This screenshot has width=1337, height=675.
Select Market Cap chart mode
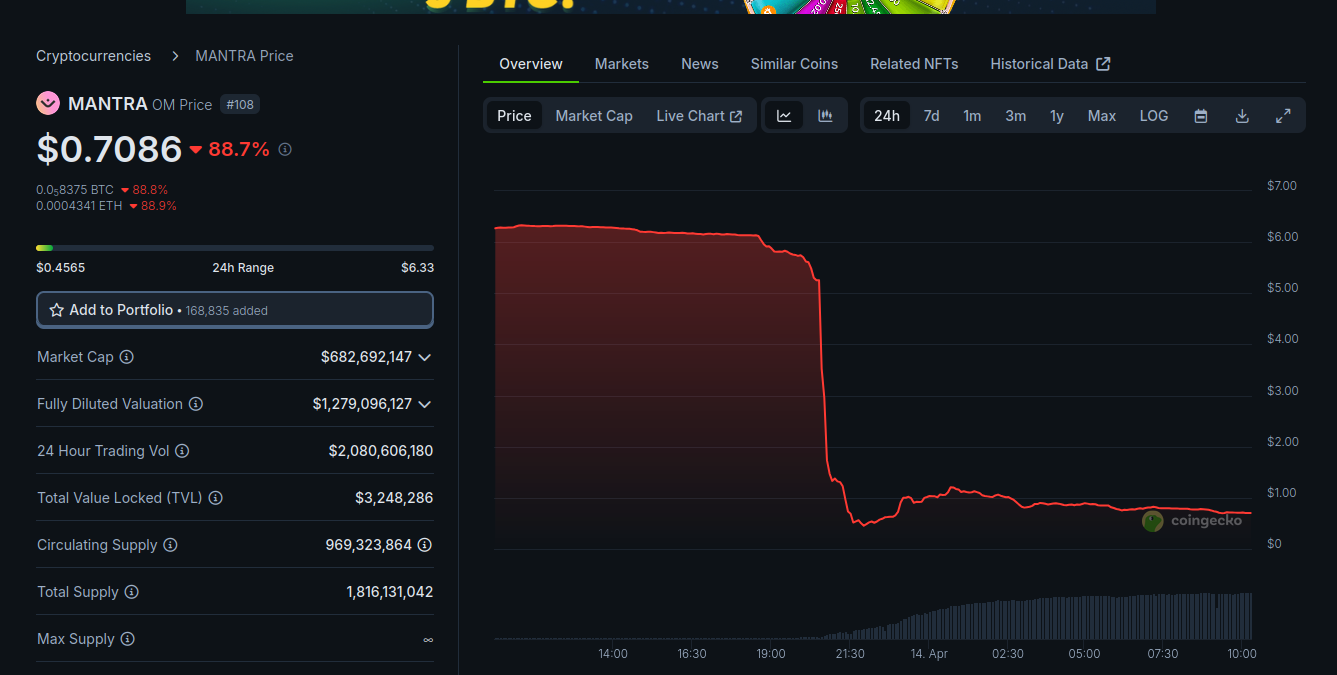594,116
